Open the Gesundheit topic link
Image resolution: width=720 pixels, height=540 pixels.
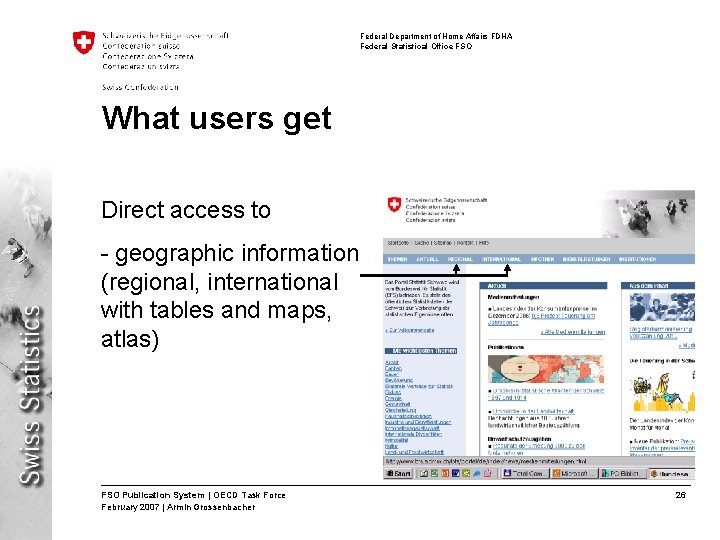(x=397, y=404)
